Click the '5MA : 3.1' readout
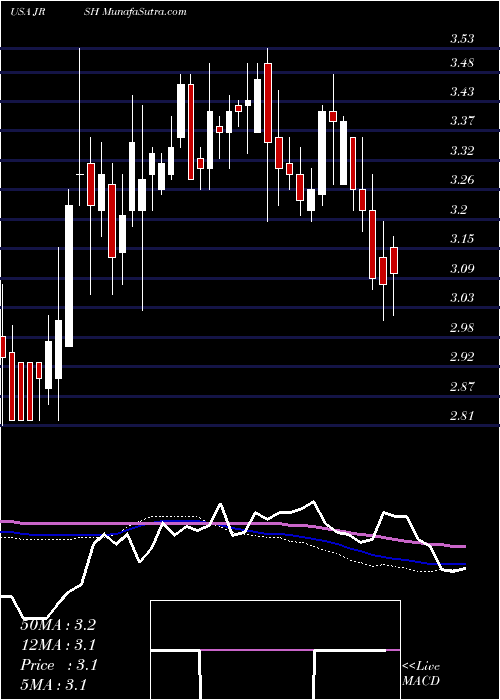The height and width of the screenshot is (700, 500). click(x=53, y=685)
